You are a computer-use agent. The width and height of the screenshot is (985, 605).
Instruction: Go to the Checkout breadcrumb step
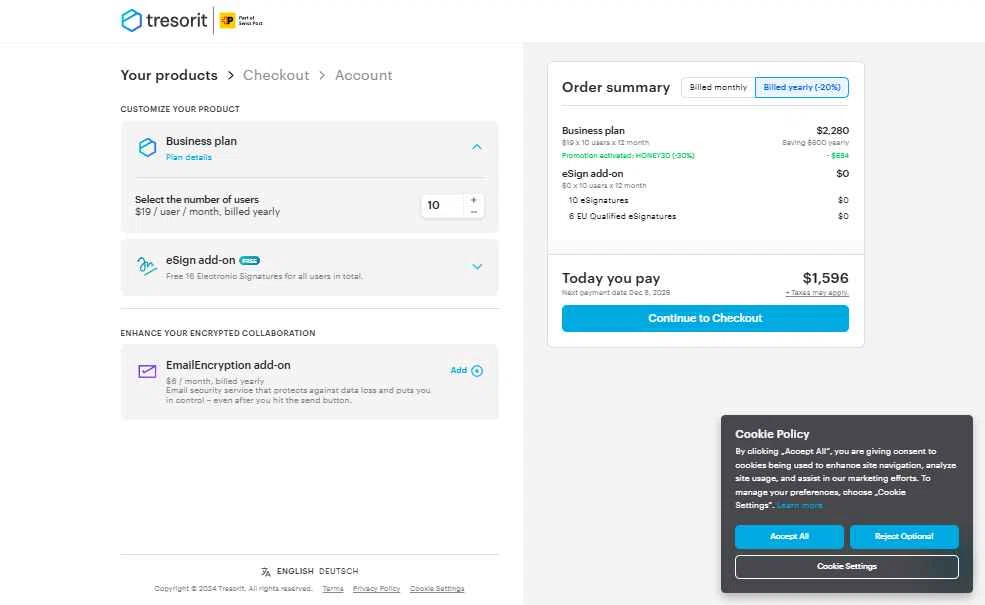[x=276, y=75]
